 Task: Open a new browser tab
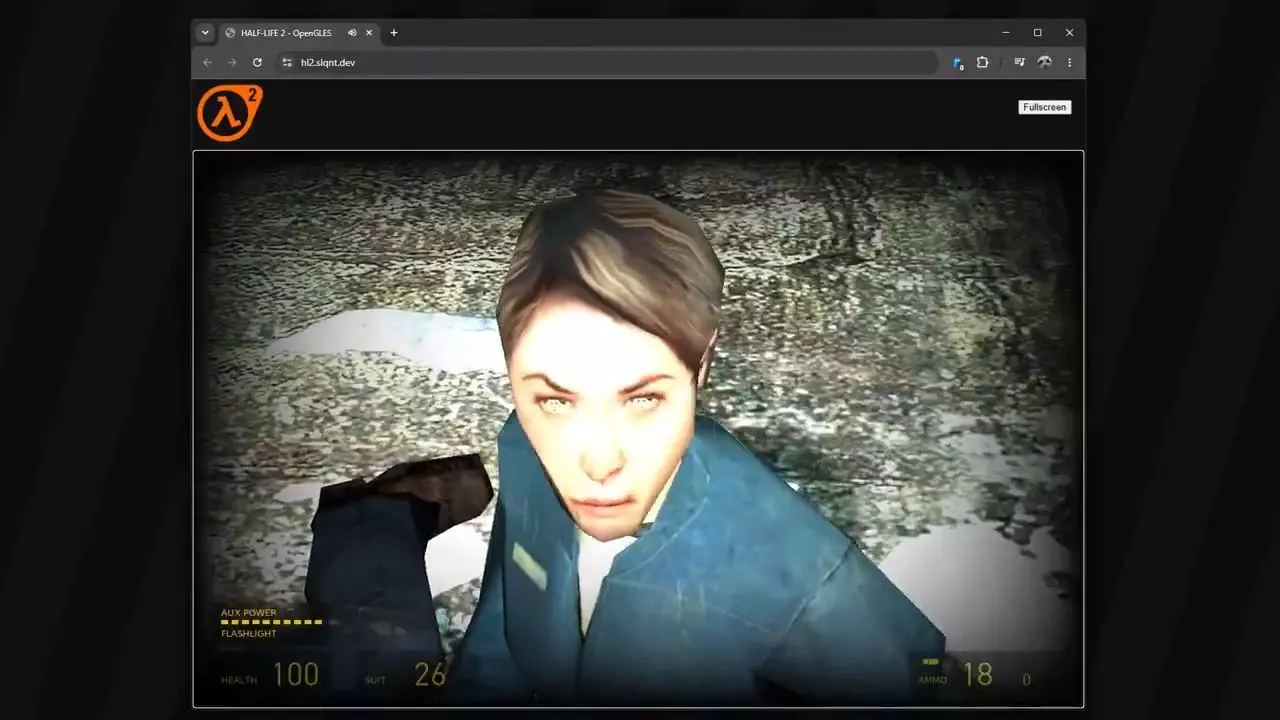(x=394, y=33)
